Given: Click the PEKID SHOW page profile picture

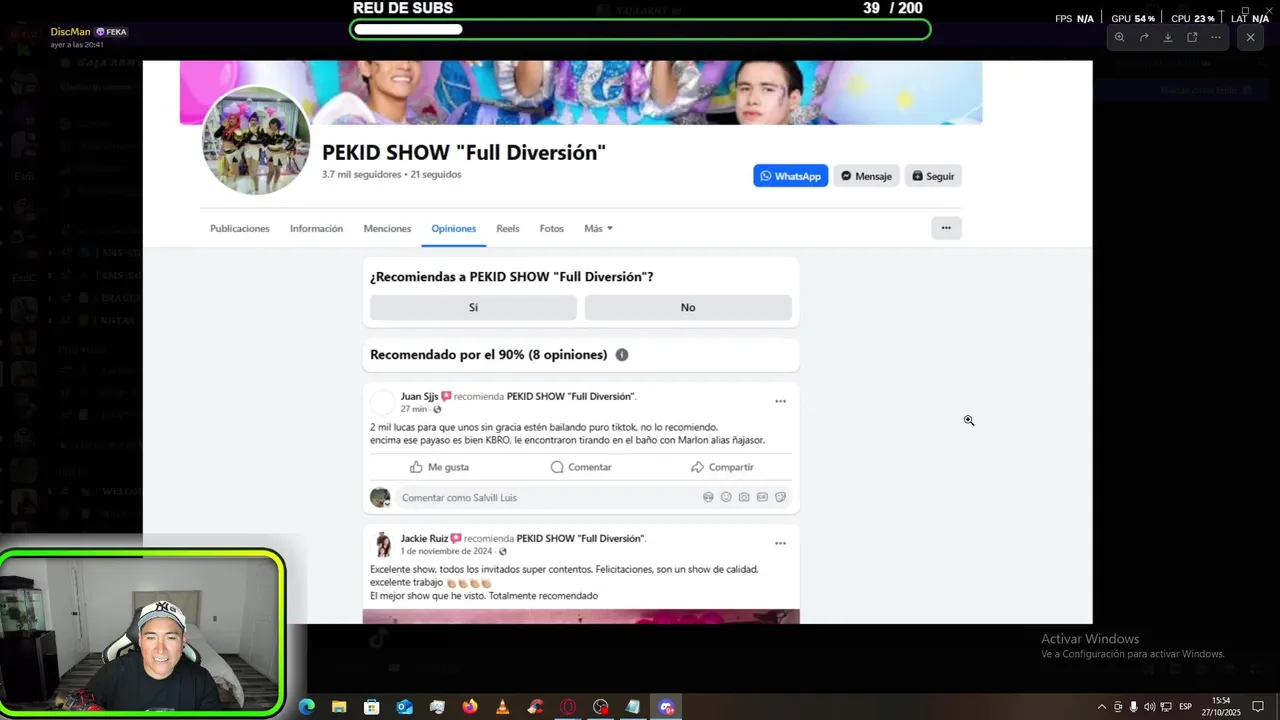Looking at the screenshot, I should pyautogui.click(x=256, y=141).
